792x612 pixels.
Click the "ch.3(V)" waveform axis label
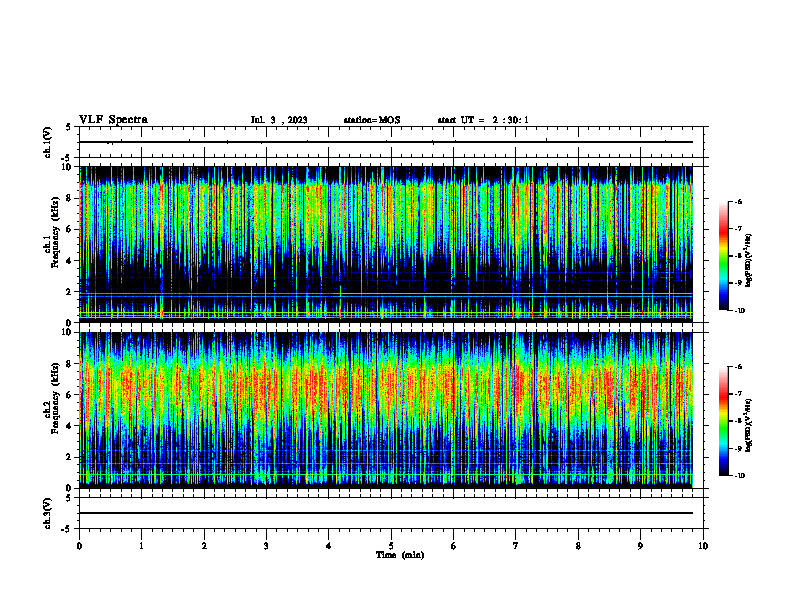click(x=48, y=513)
